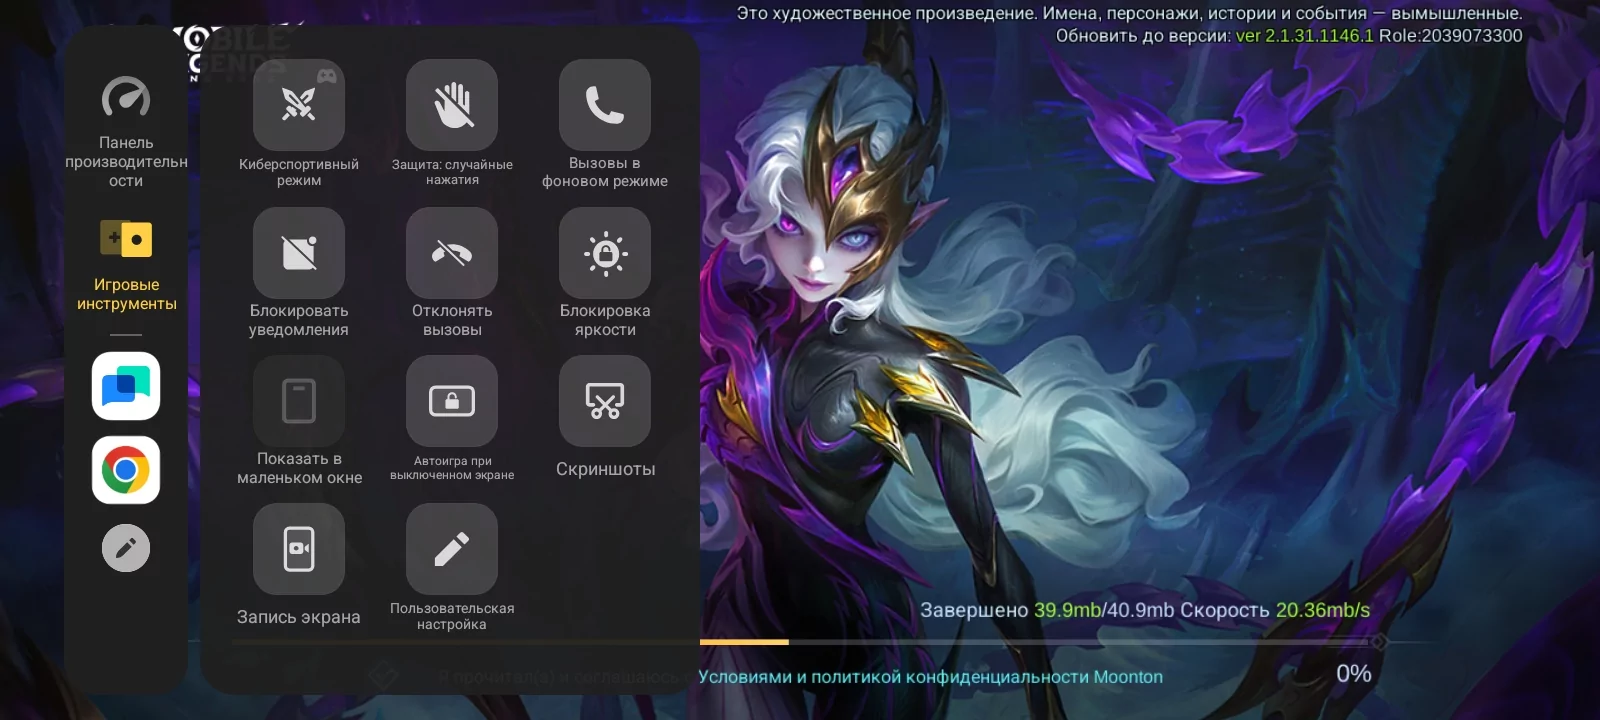Click the fiction disclaimer text at top
The image size is (1600, 720).
1130,14
